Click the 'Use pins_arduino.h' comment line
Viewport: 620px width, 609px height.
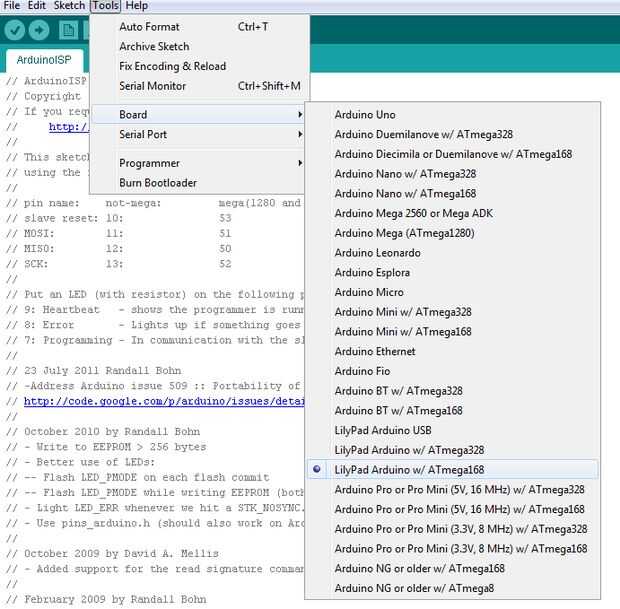[155, 523]
